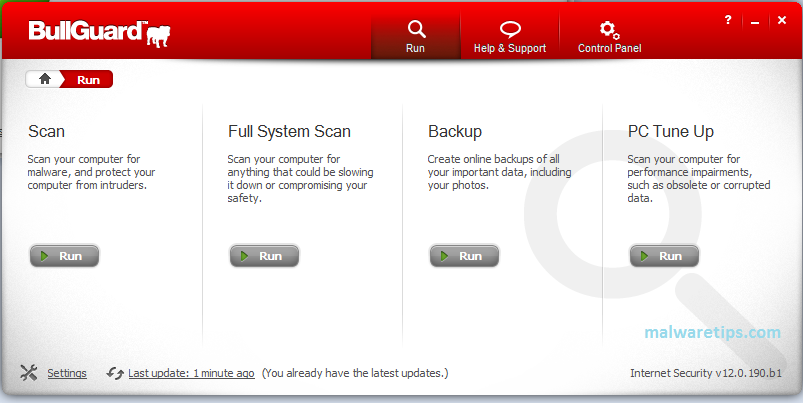Click the 'anything that could be slowing' description

click(300, 179)
